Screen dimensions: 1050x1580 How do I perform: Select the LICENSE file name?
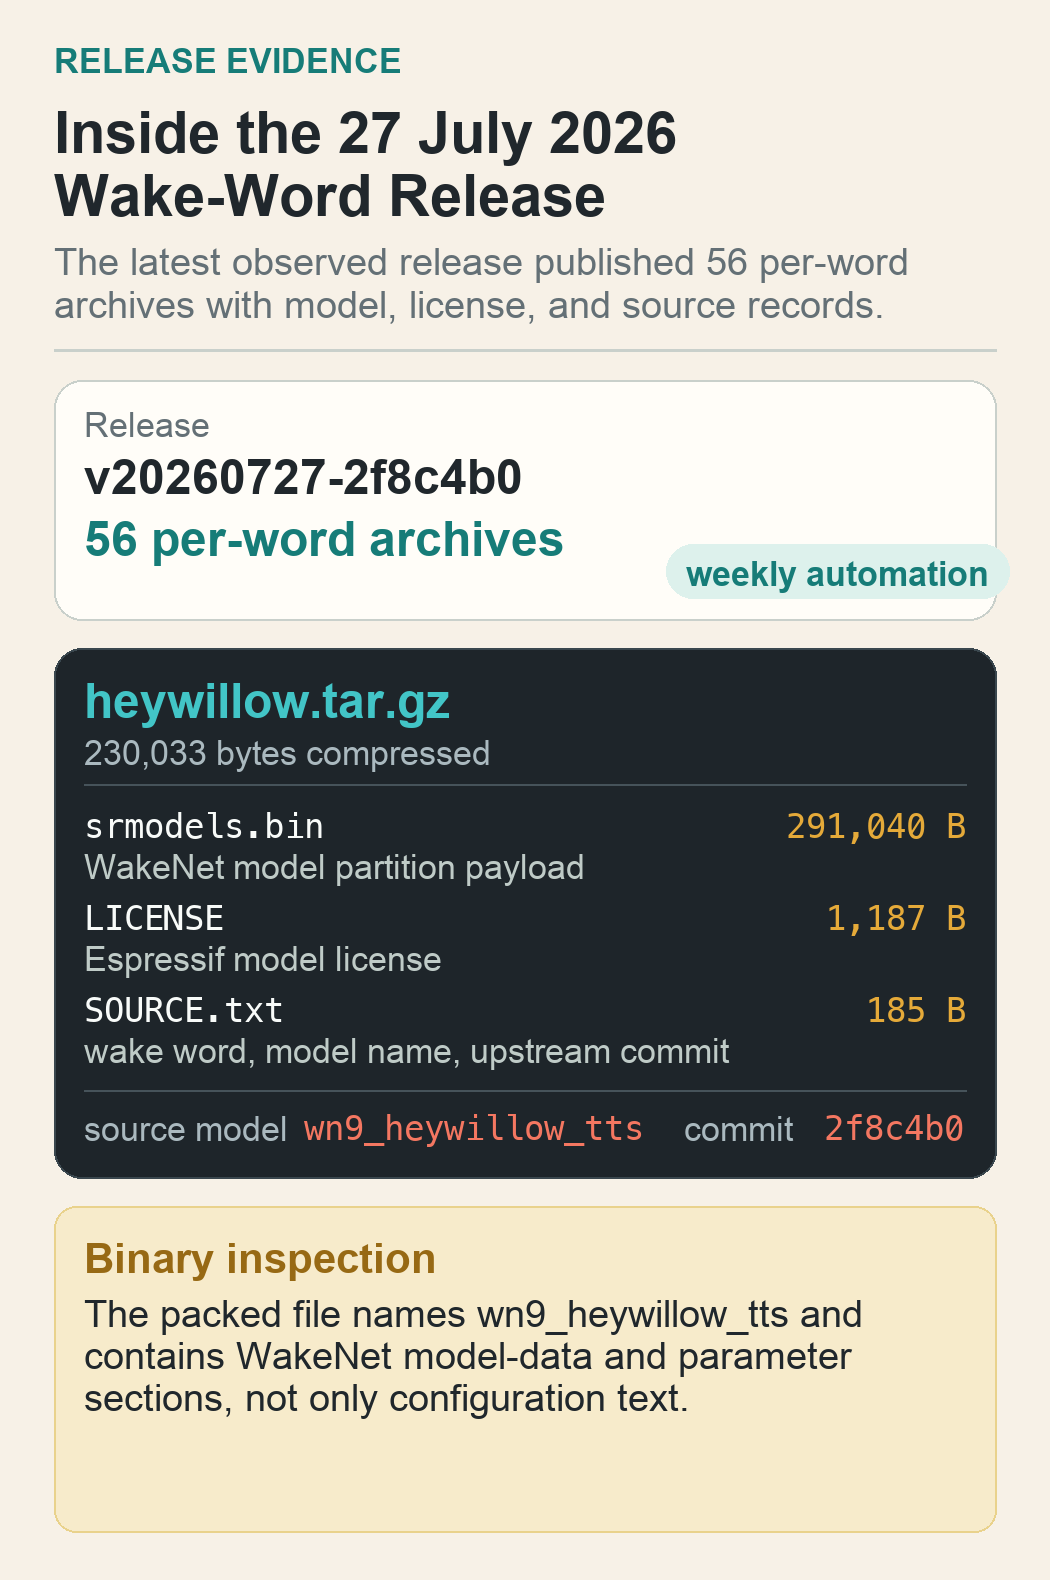[154, 918]
